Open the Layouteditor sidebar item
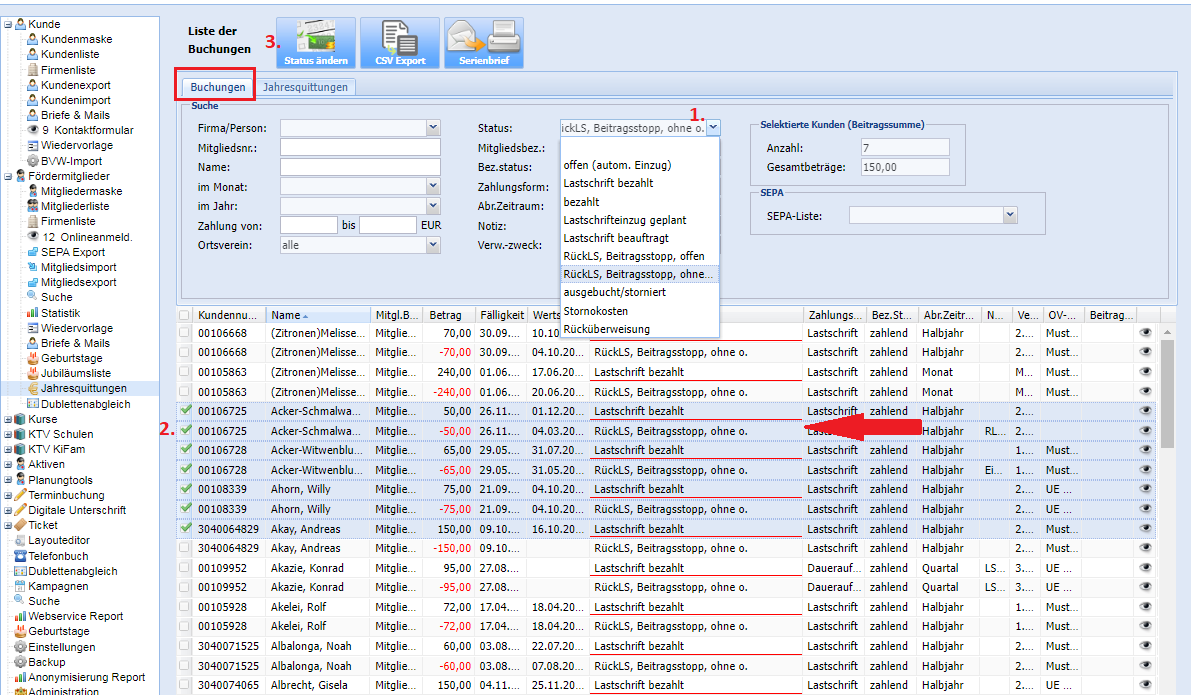1191x695 pixels. 60,540
